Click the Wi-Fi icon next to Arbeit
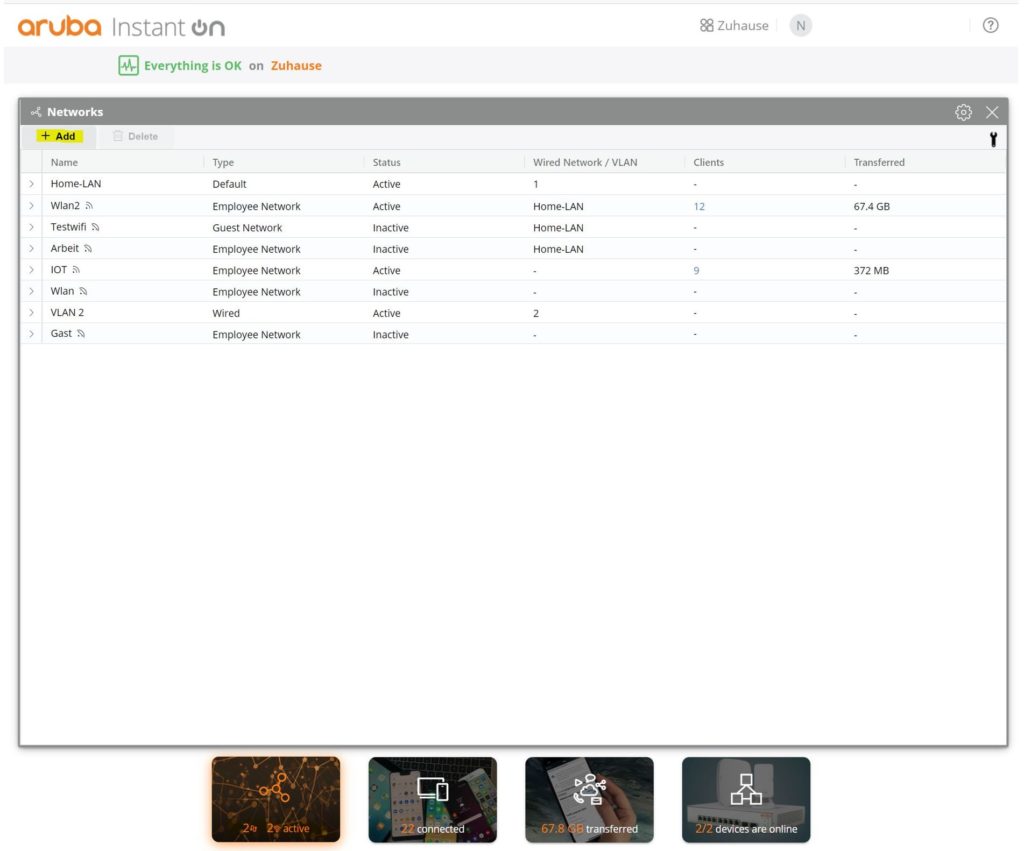Screen dimensions: 1024x851 (88, 249)
